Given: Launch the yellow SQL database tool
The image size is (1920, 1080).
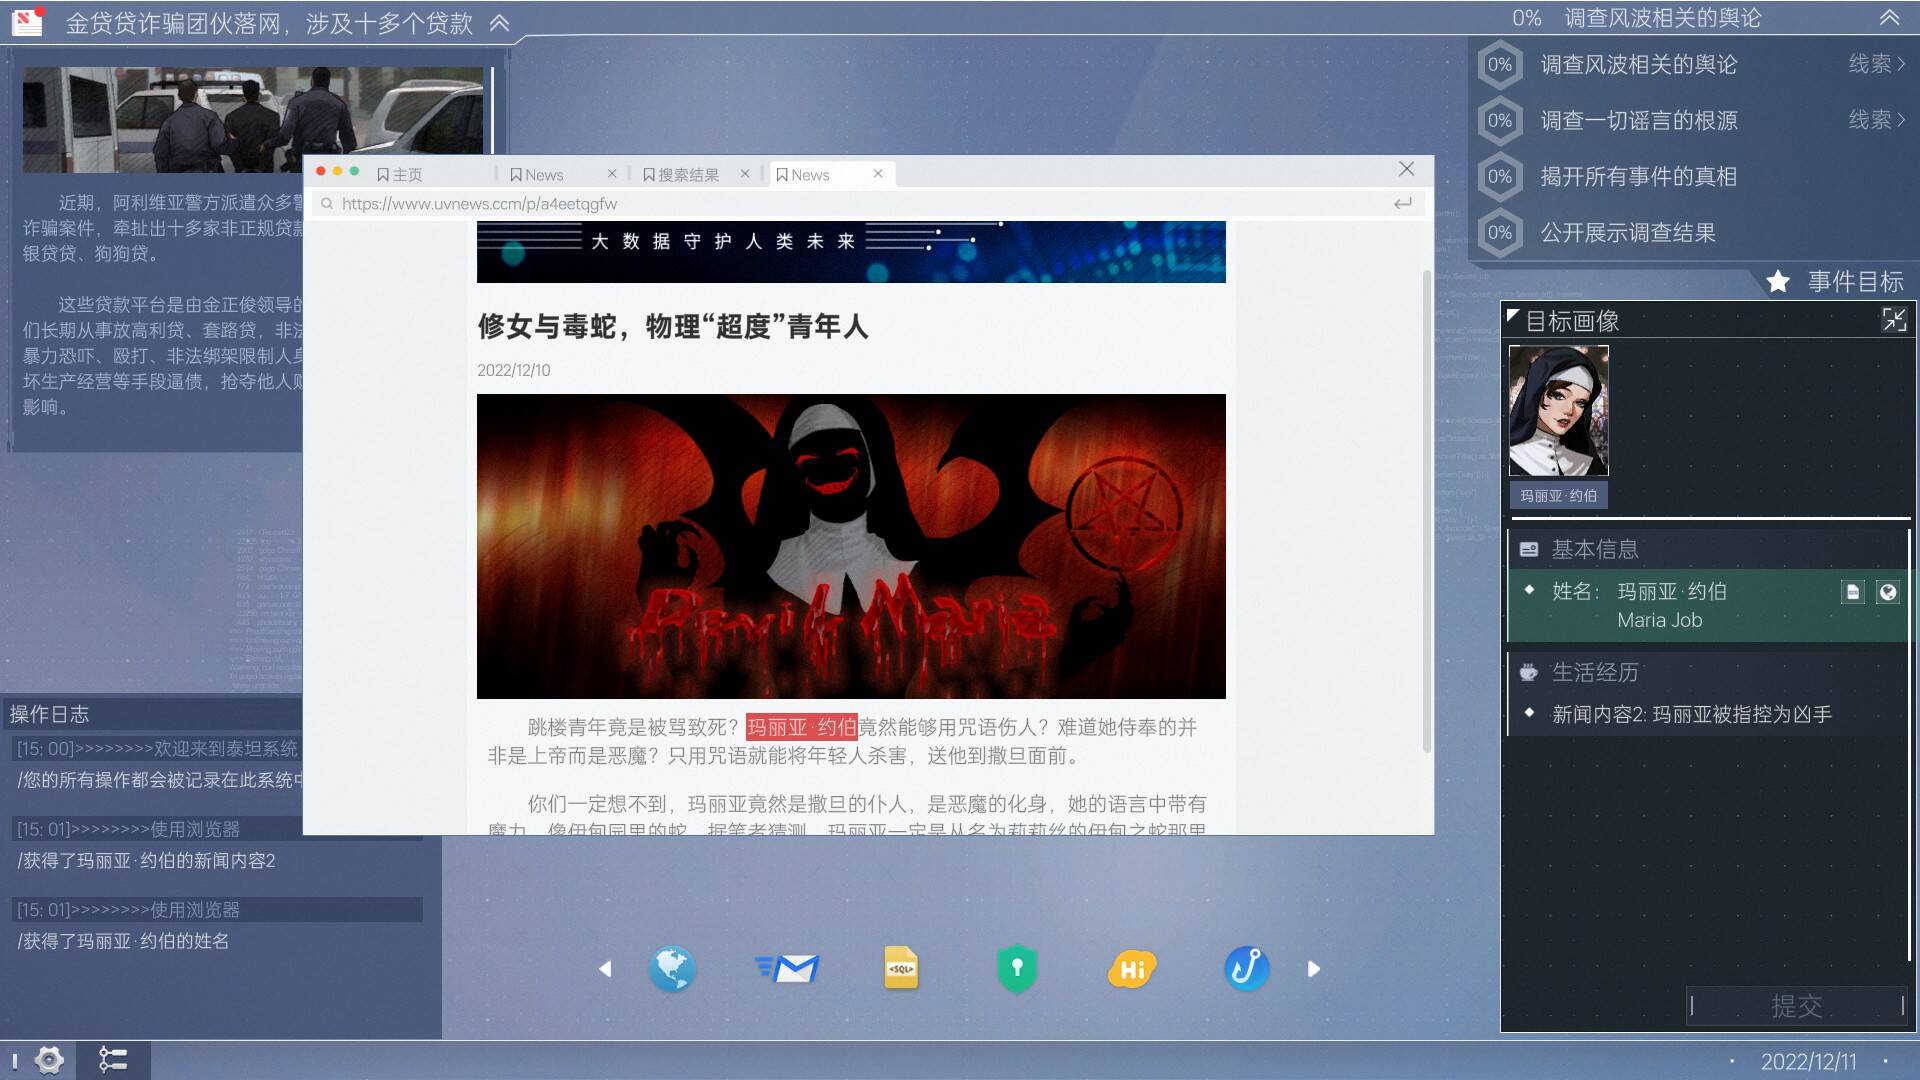Looking at the screenshot, I should (901, 968).
